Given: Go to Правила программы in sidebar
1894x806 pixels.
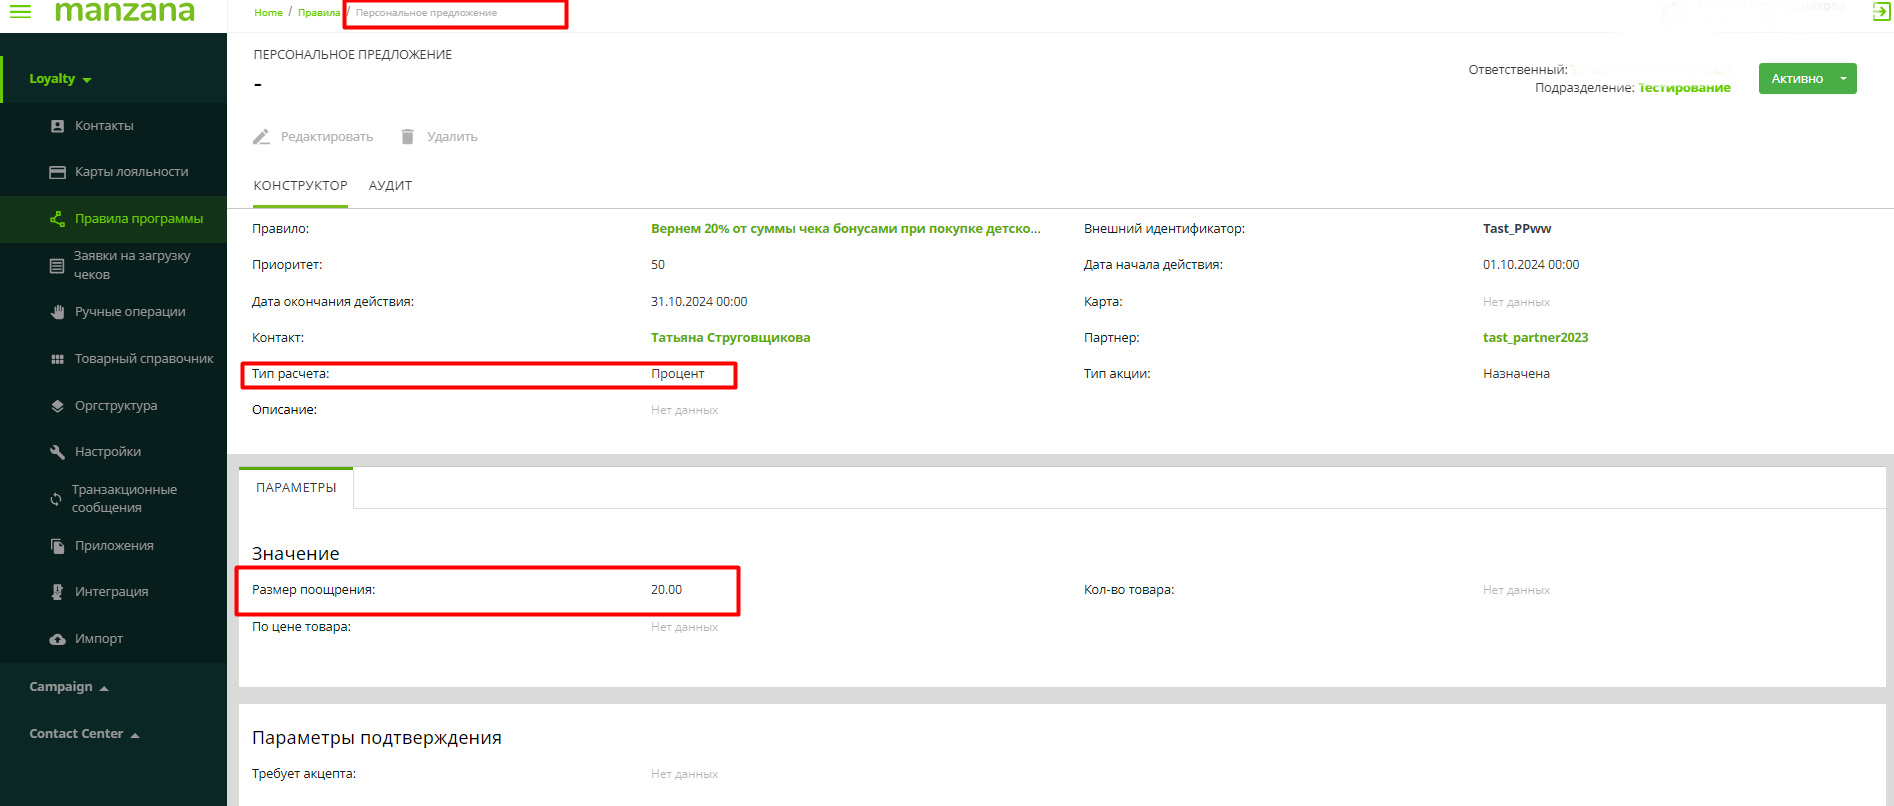Looking at the screenshot, I should click(x=138, y=219).
